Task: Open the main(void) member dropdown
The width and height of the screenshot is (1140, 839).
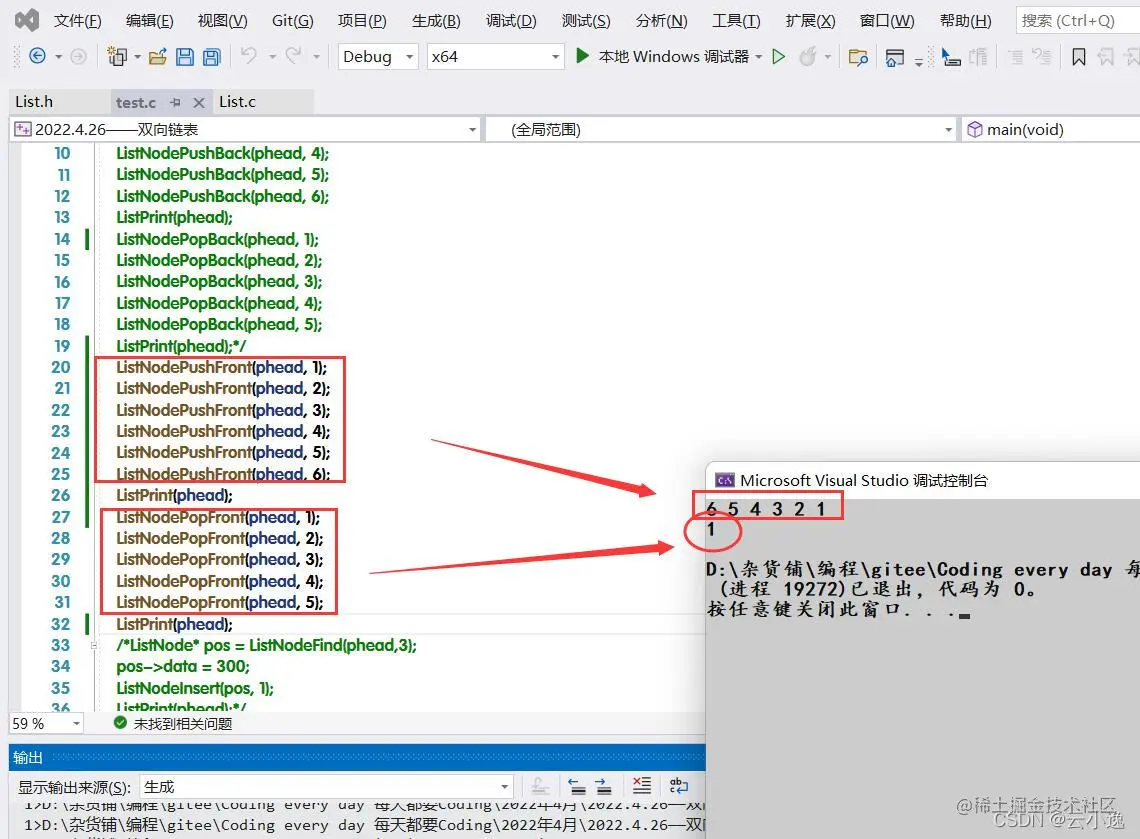Action: (x=1051, y=129)
